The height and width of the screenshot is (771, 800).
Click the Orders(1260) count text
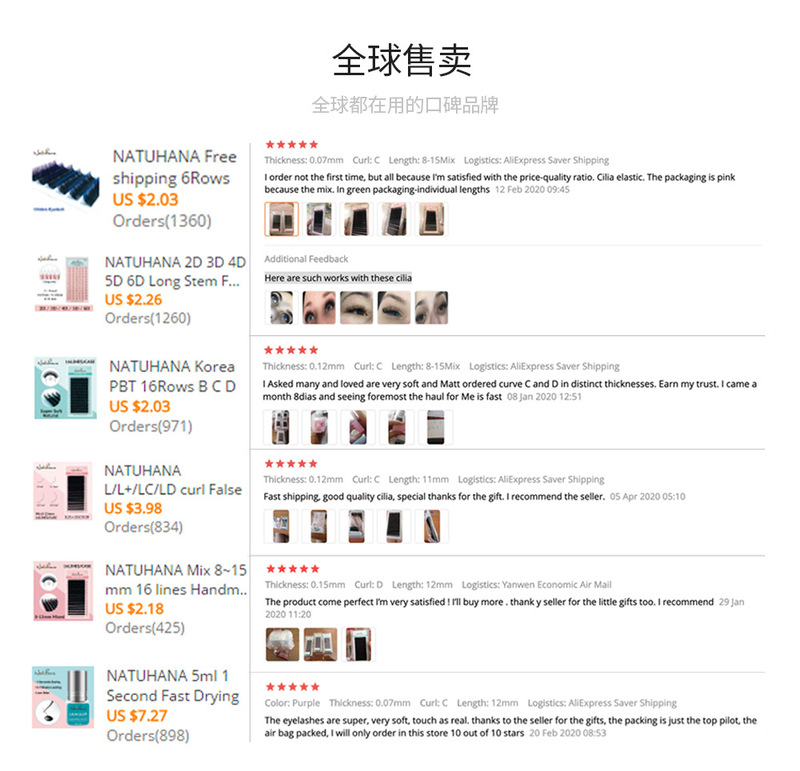click(x=148, y=318)
